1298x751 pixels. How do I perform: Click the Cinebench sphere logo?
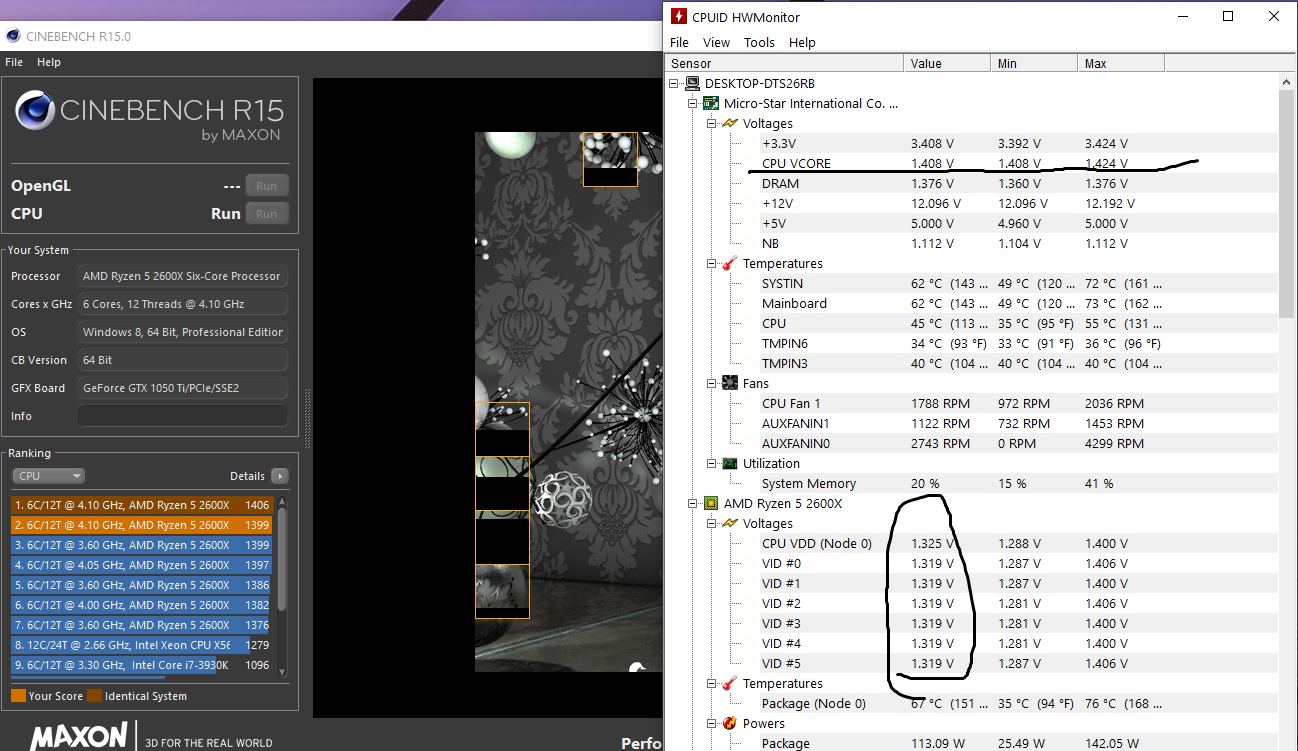(x=35, y=110)
